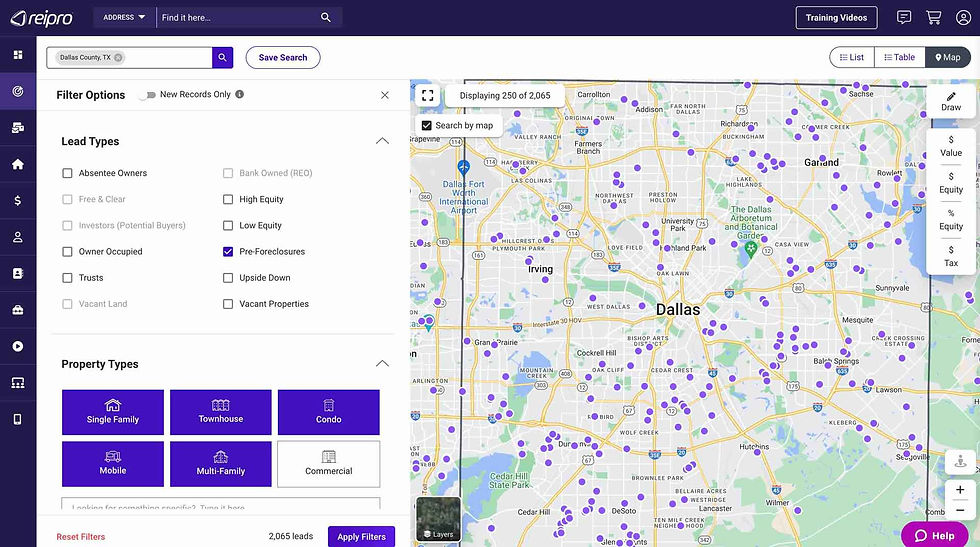Select the $ Tax map overlay
Viewport: 980px width, 547px height.
pos(951,256)
